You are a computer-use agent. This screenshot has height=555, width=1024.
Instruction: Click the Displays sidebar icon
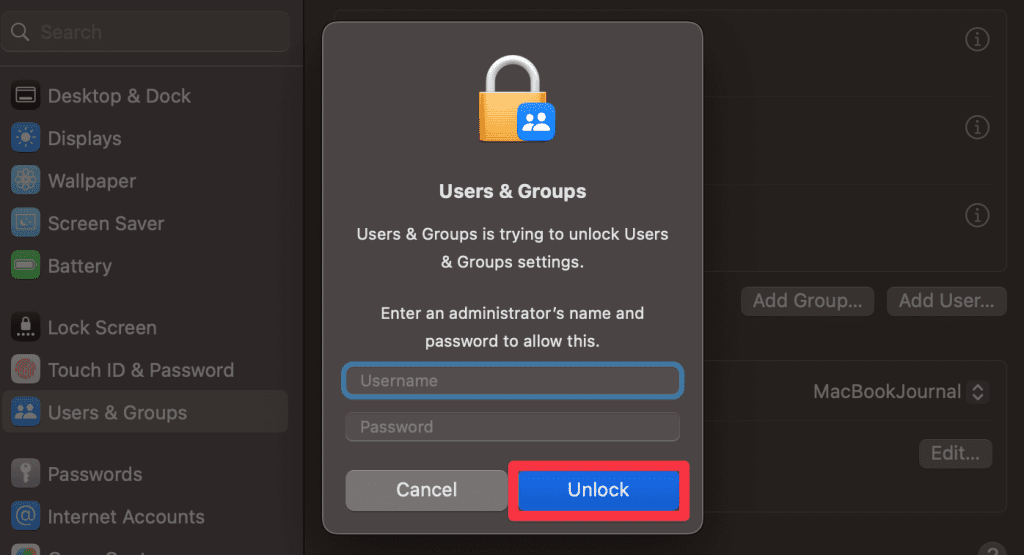25,138
